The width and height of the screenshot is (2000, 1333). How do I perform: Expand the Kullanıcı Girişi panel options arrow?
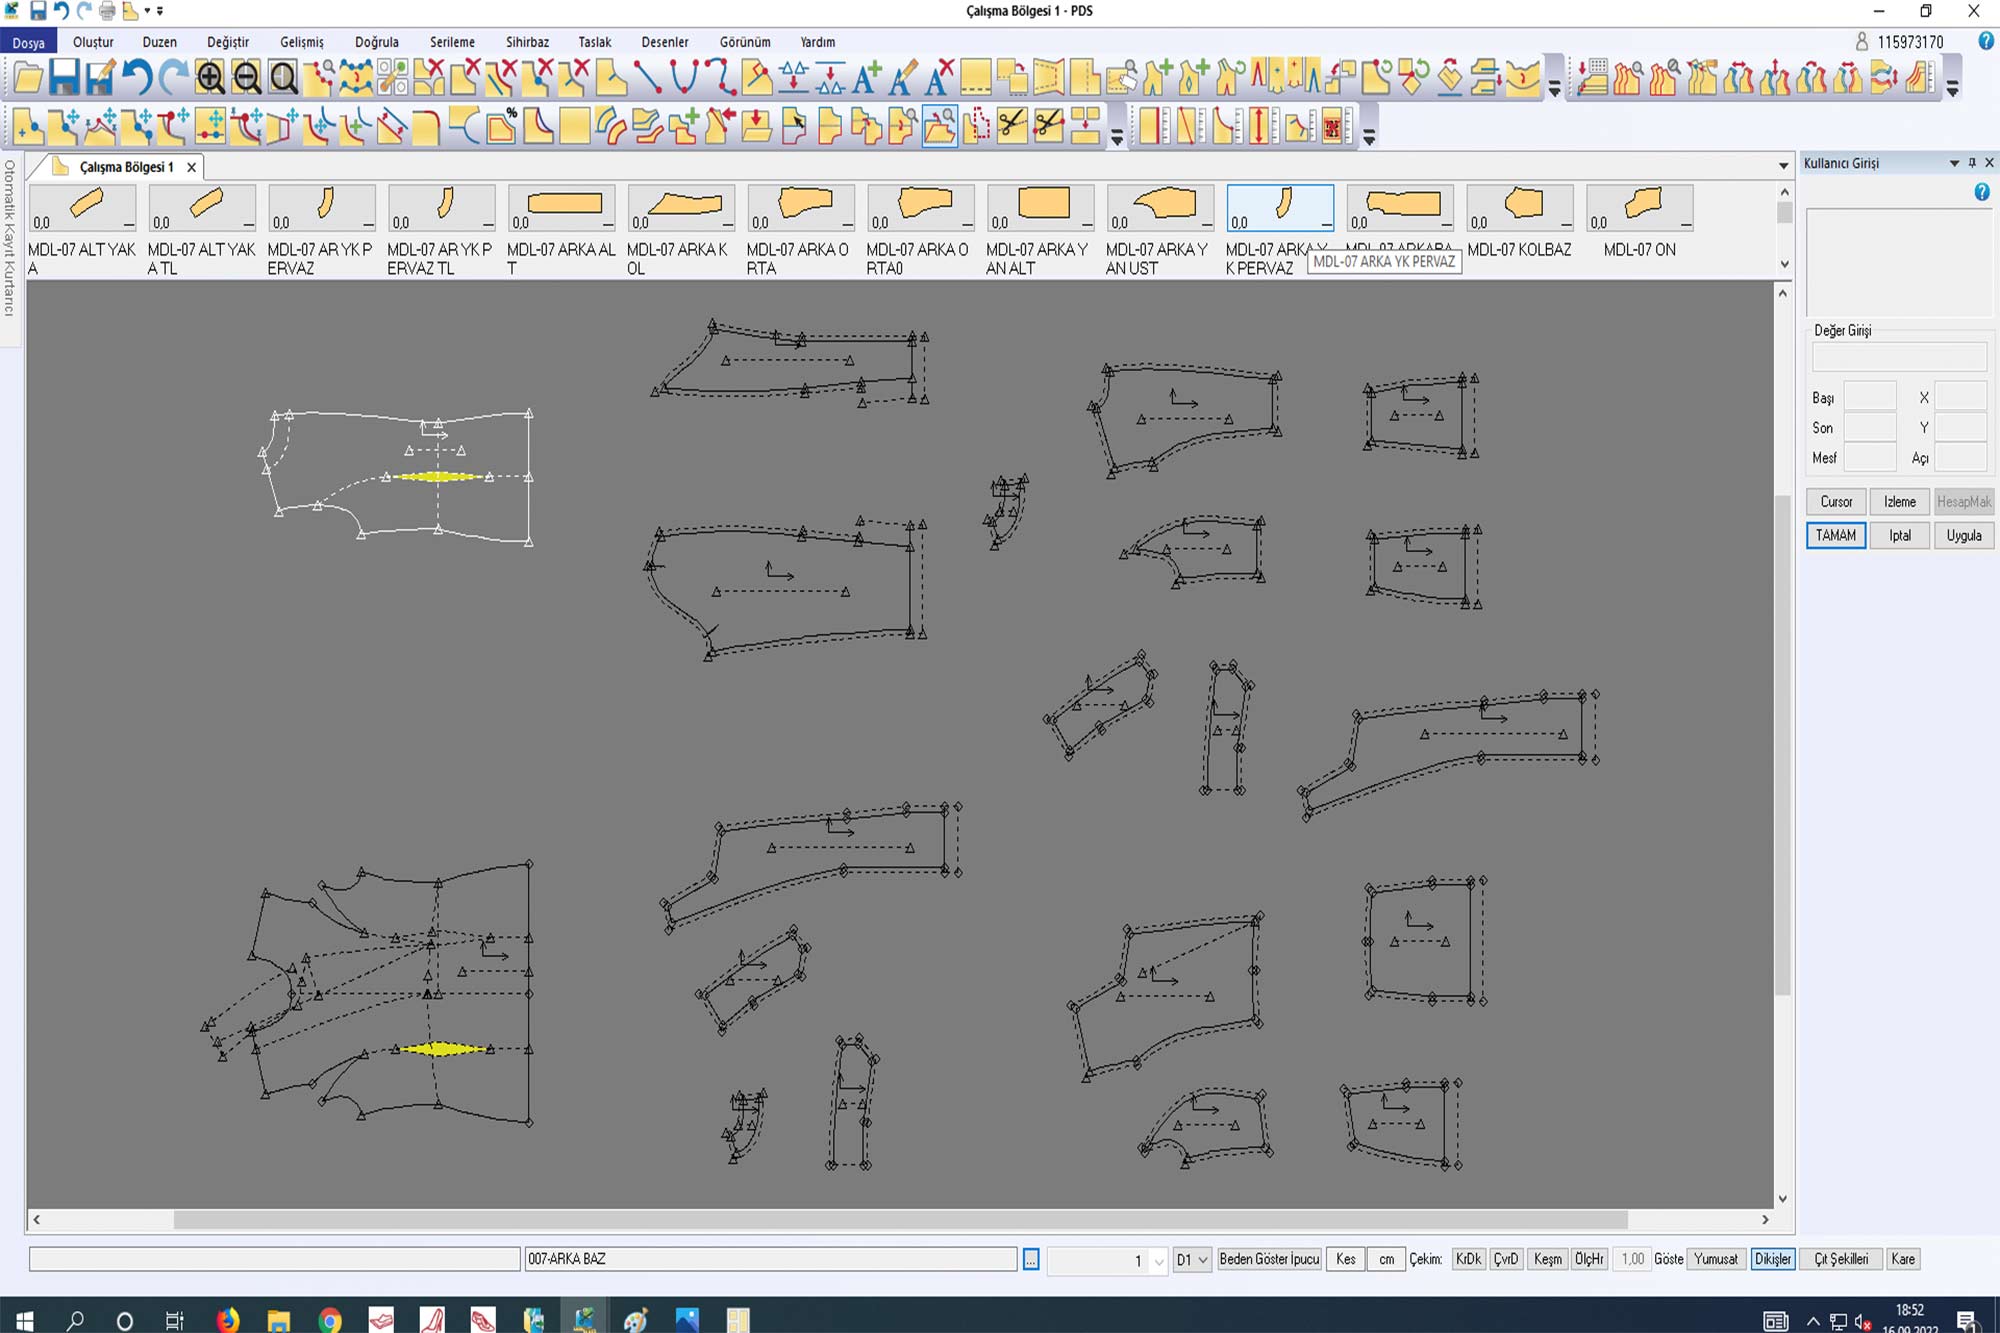coord(1954,163)
